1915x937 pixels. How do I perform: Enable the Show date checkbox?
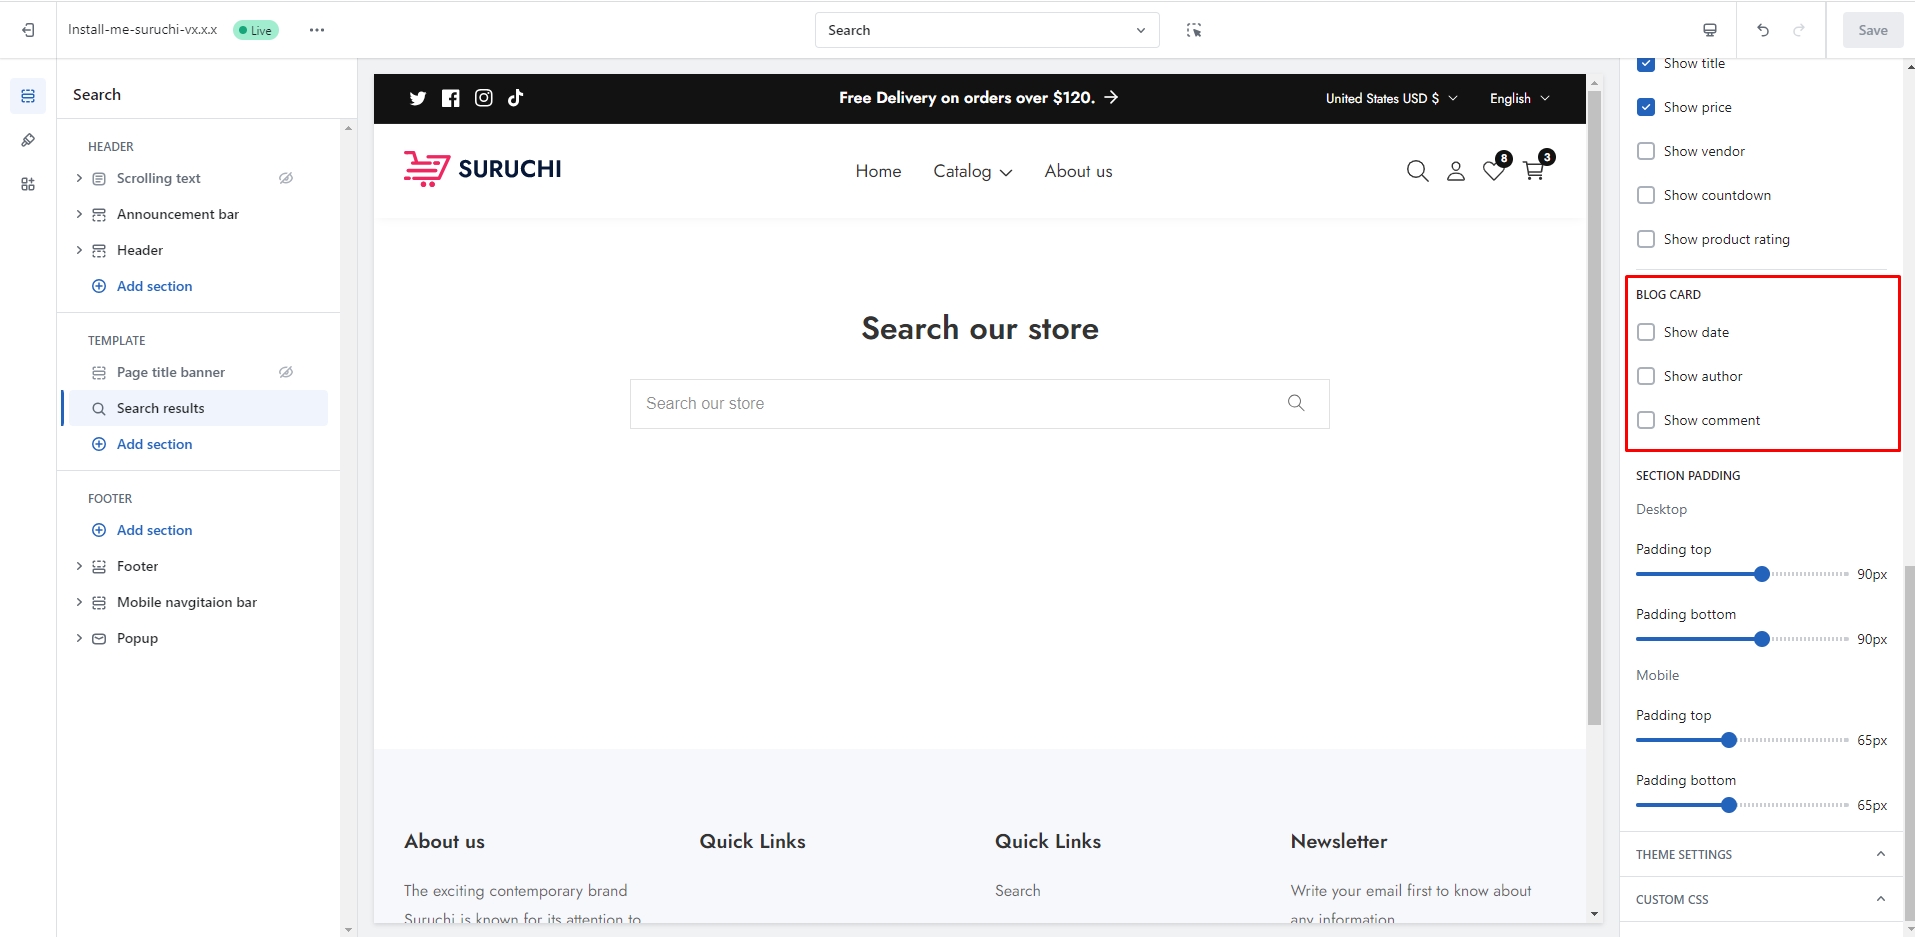(1646, 332)
